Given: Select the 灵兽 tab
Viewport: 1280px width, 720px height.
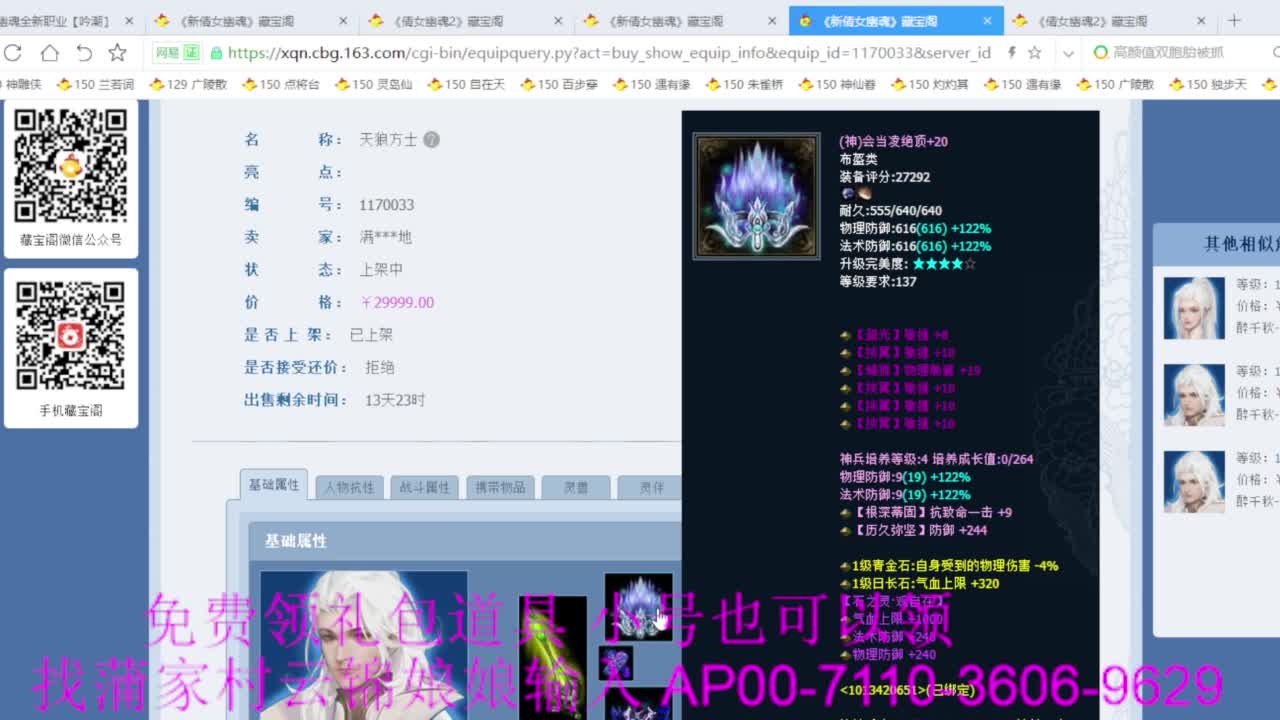Looking at the screenshot, I should point(575,487).
